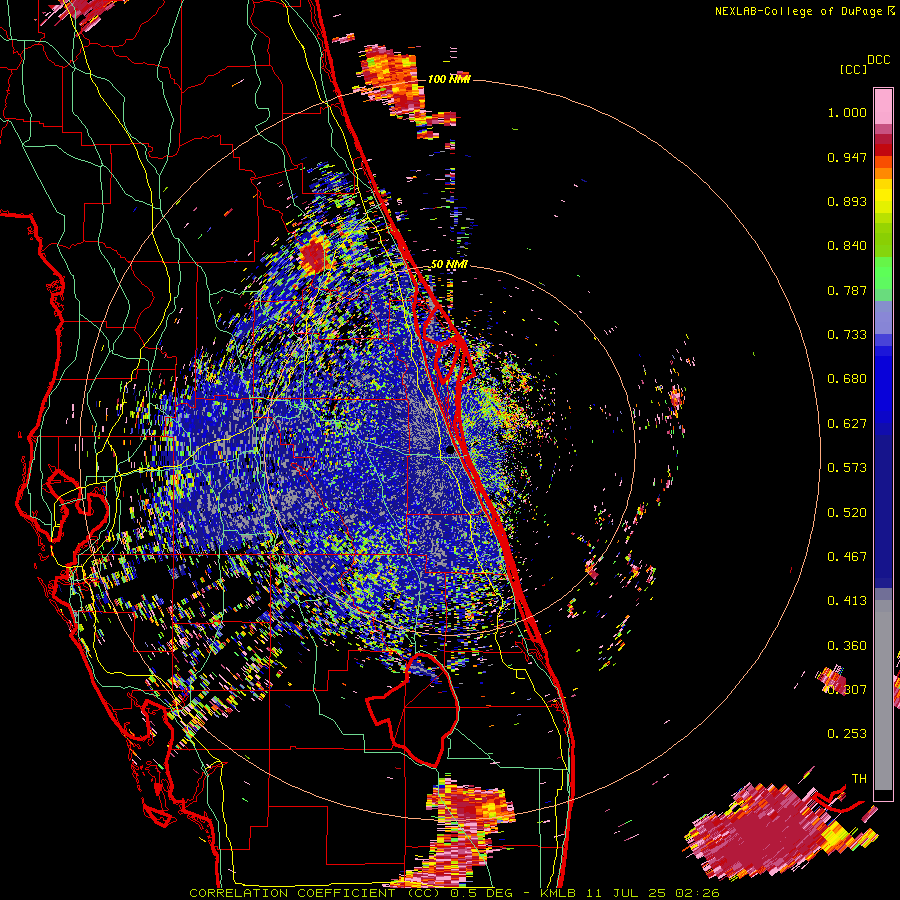Pick the light pink top colorbar segment

883,106
